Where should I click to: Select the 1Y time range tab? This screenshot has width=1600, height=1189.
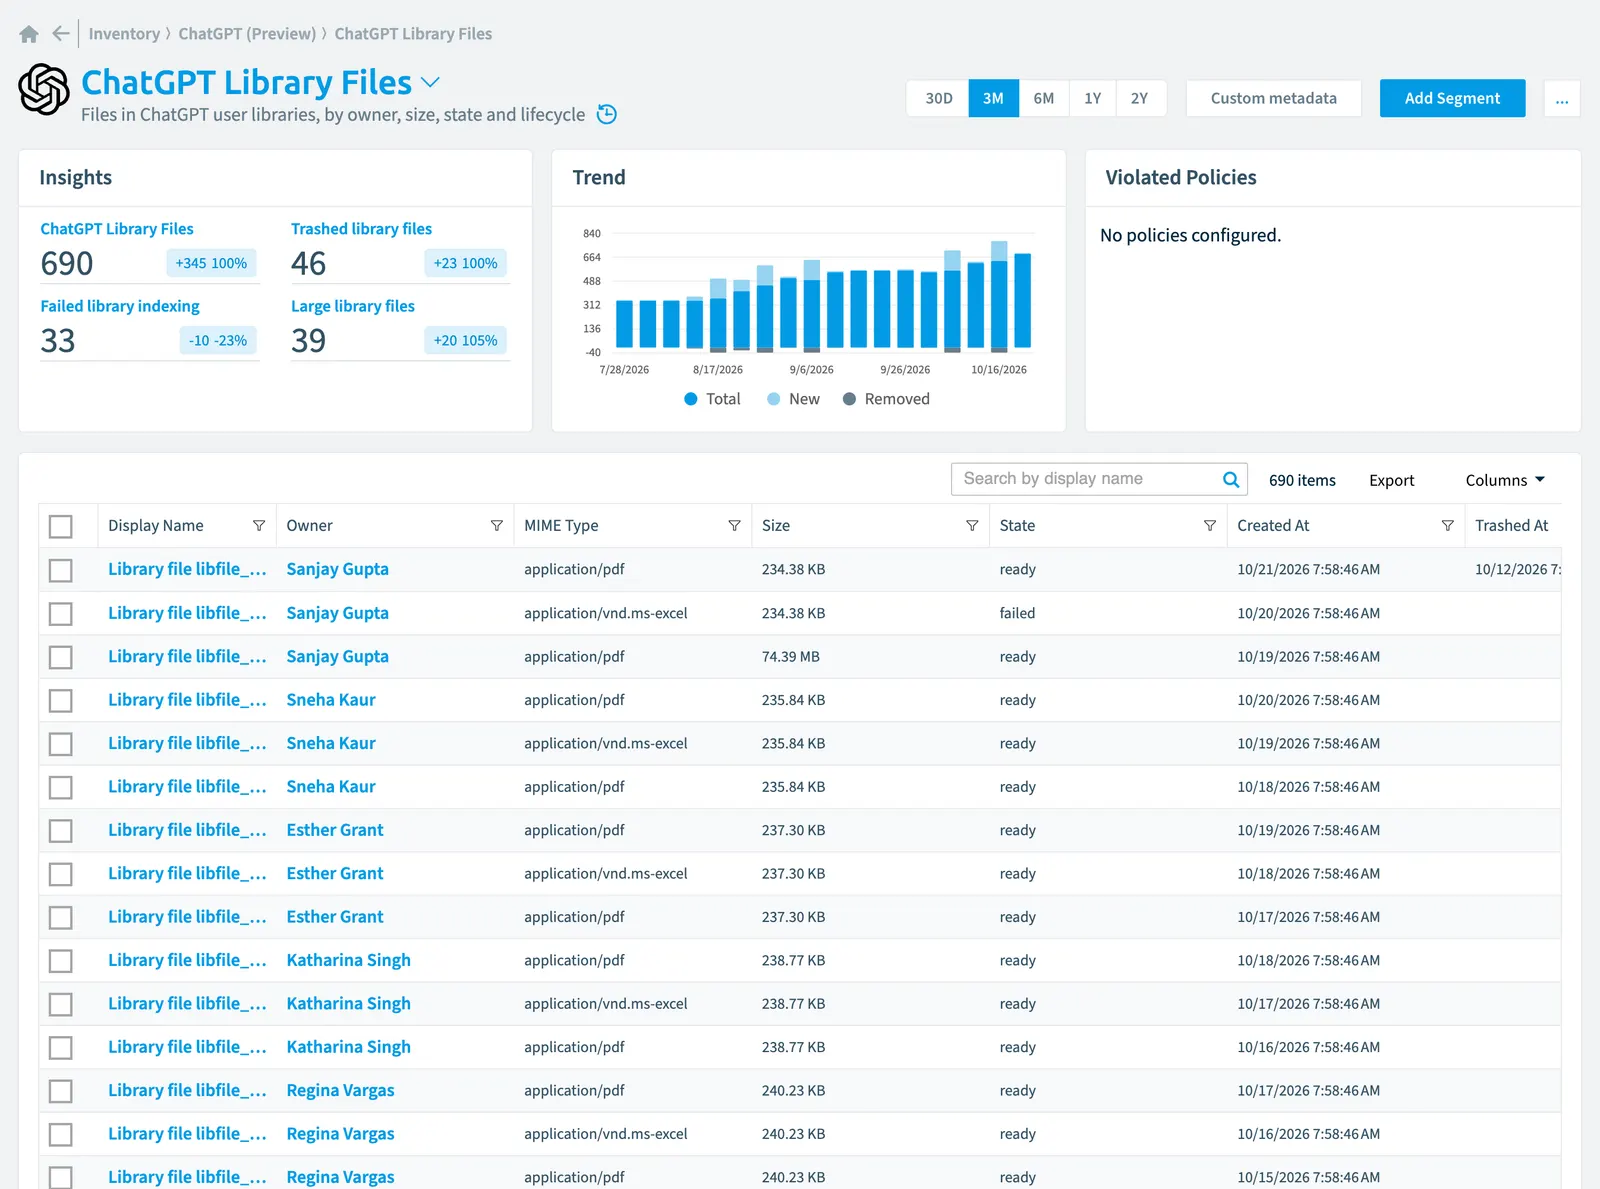[x=1093, y=98]
